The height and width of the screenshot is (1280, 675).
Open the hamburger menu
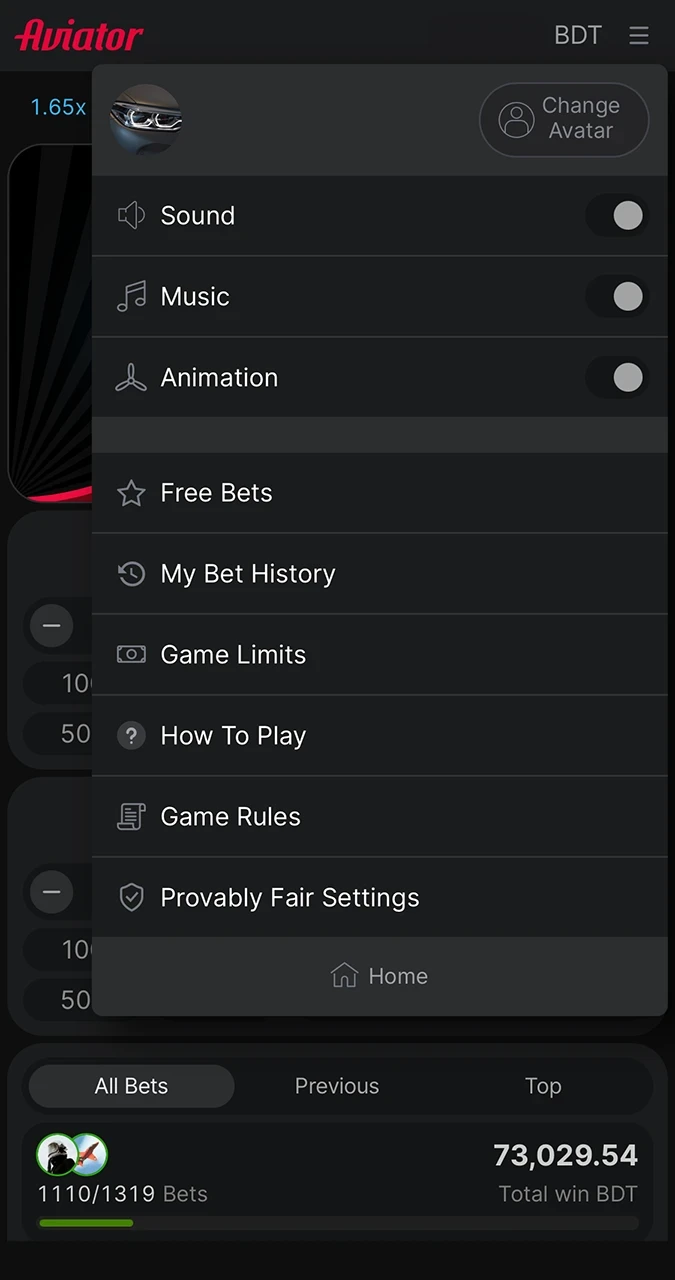tap(639, 35)
